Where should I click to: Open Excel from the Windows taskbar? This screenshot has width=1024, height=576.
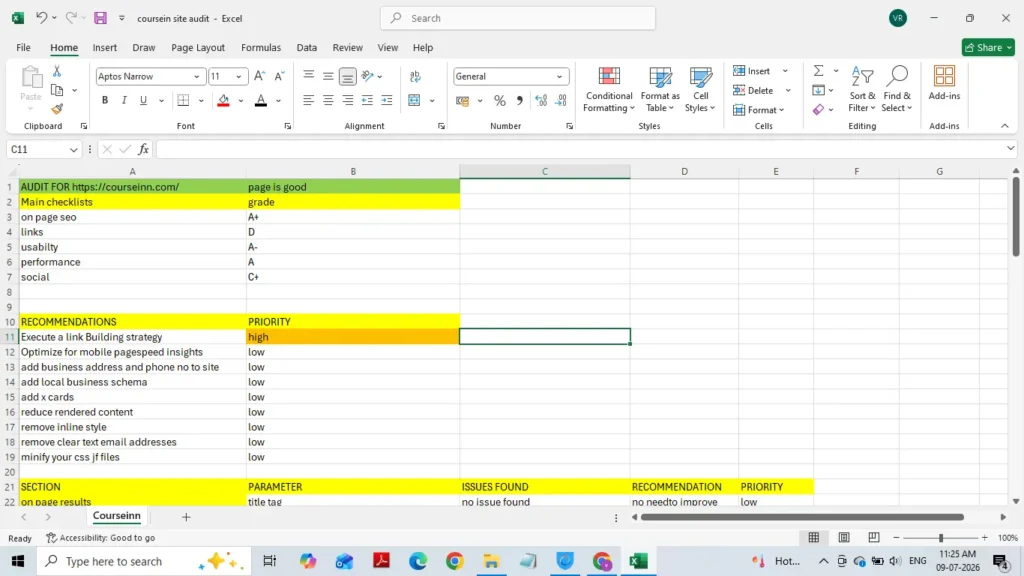click(x=638, y=561)
